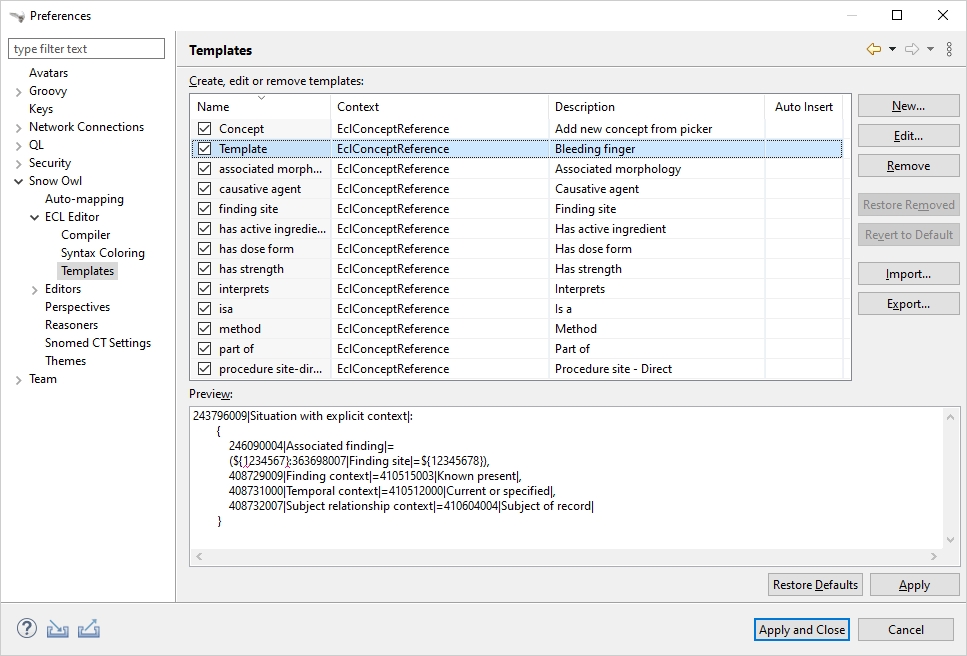Uncheck the Concept template checkbox

coord(205,129)
